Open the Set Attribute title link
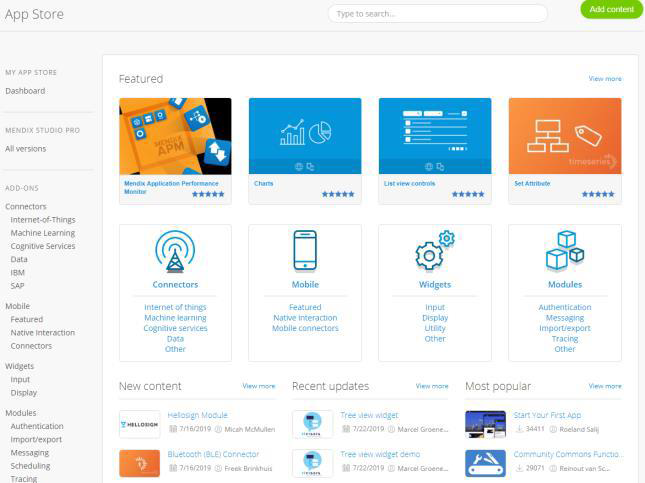Screen dimensions: 645x483 point(532,183)
